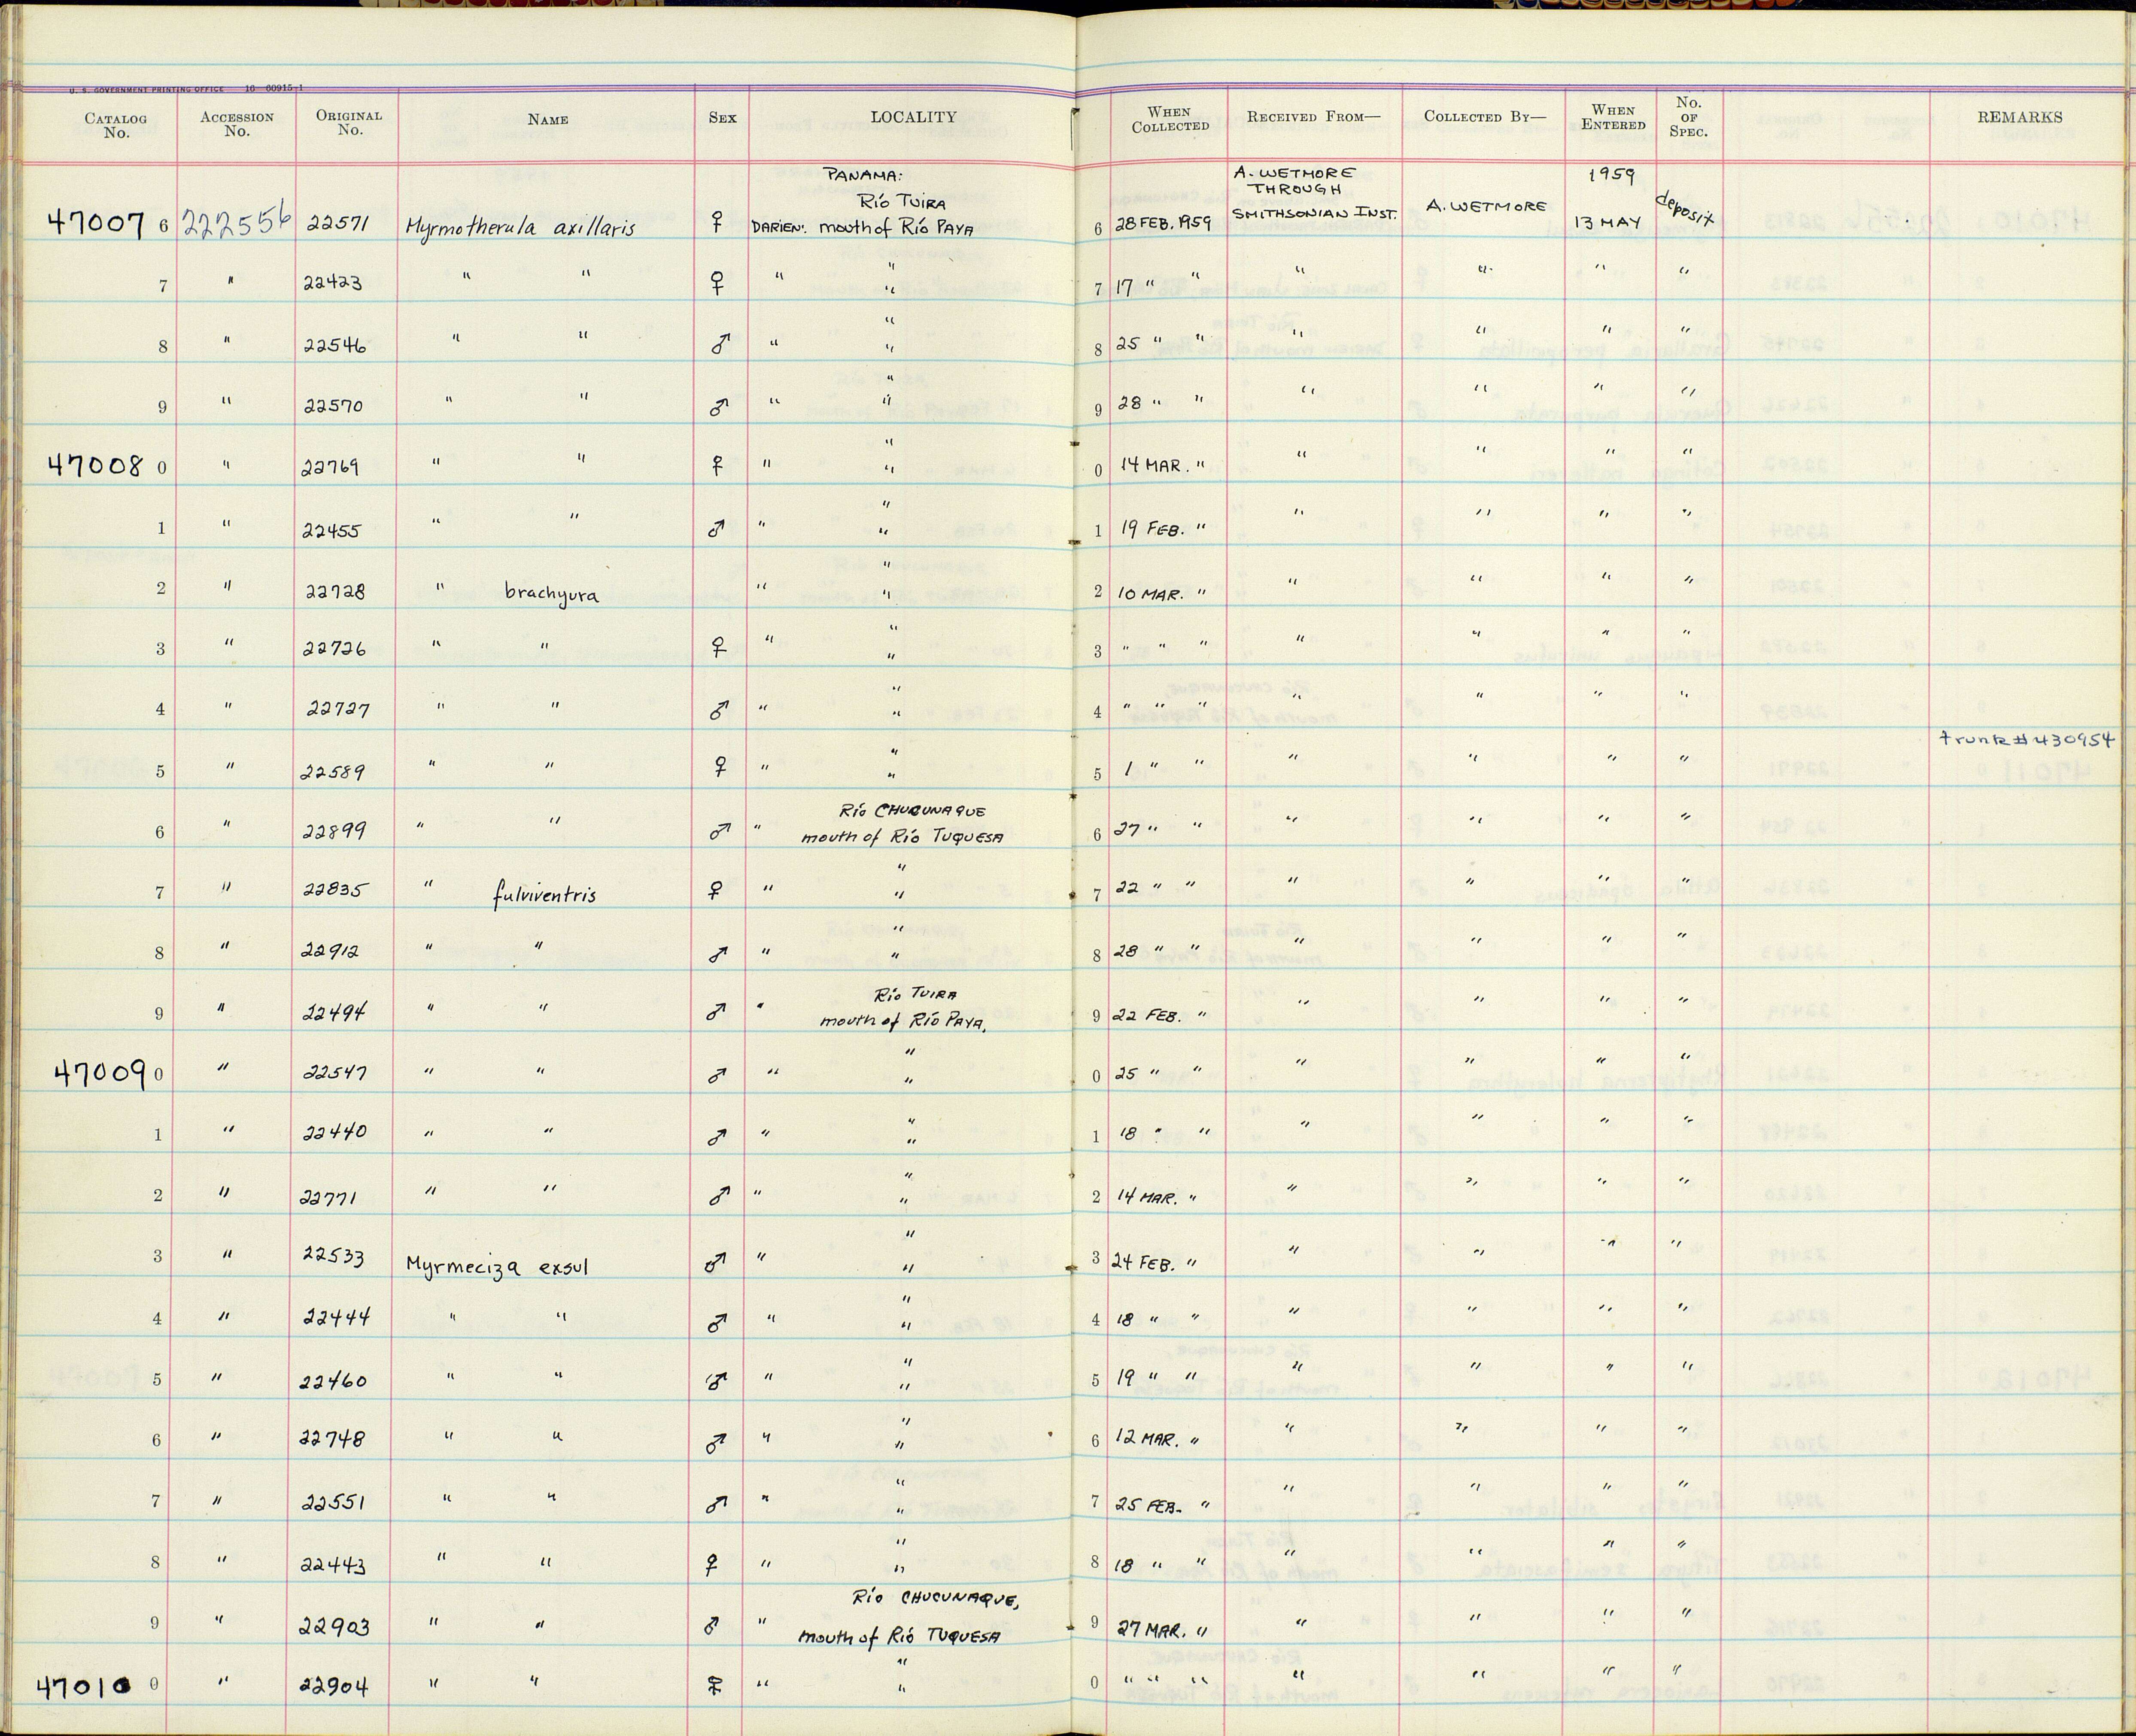Image resolution: width=2136 pixels, height=1736 pixels.
Task: Click the 'Name' column header
Action: click(x=548, y=119)
